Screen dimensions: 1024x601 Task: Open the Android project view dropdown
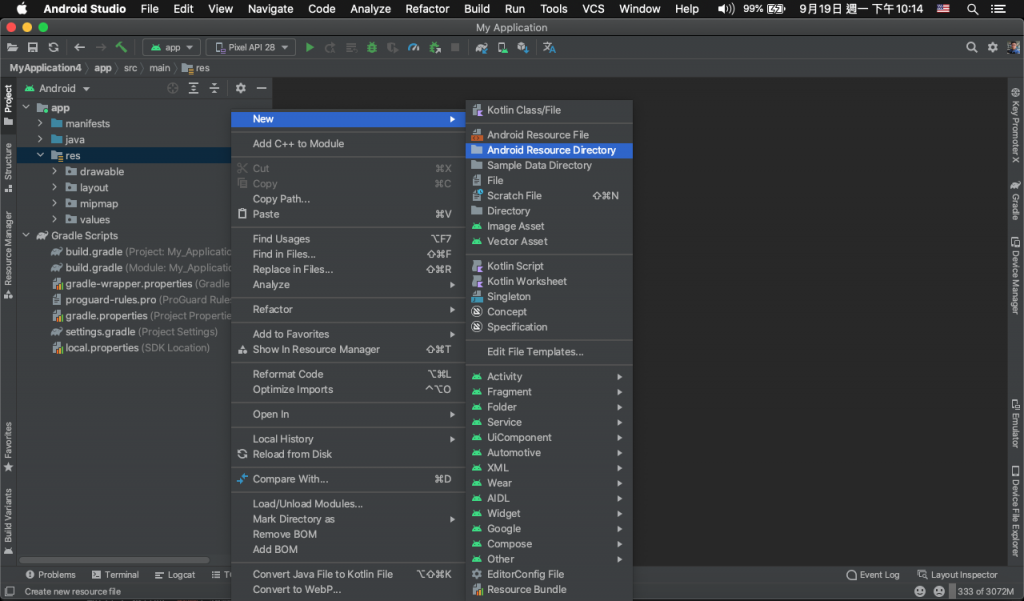coord(57,88)
